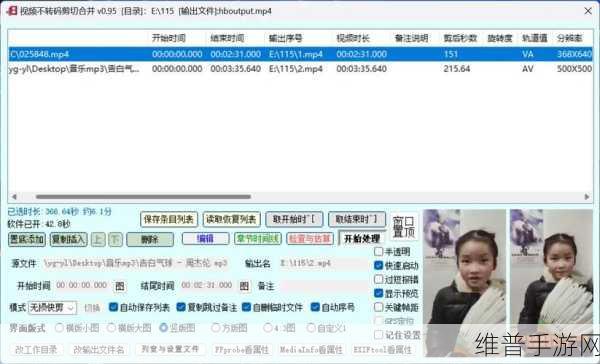Click the 视频时长 column header
Viewport: 600px width, 364px height.
pyautogui.click(x=353, y=38)
